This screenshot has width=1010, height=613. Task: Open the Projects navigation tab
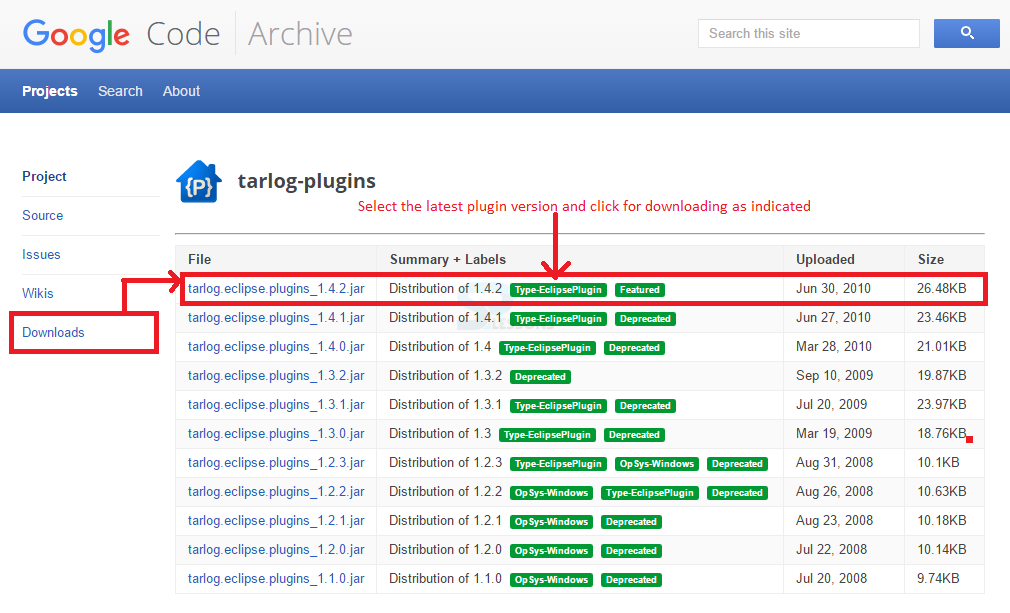(50, 91)
